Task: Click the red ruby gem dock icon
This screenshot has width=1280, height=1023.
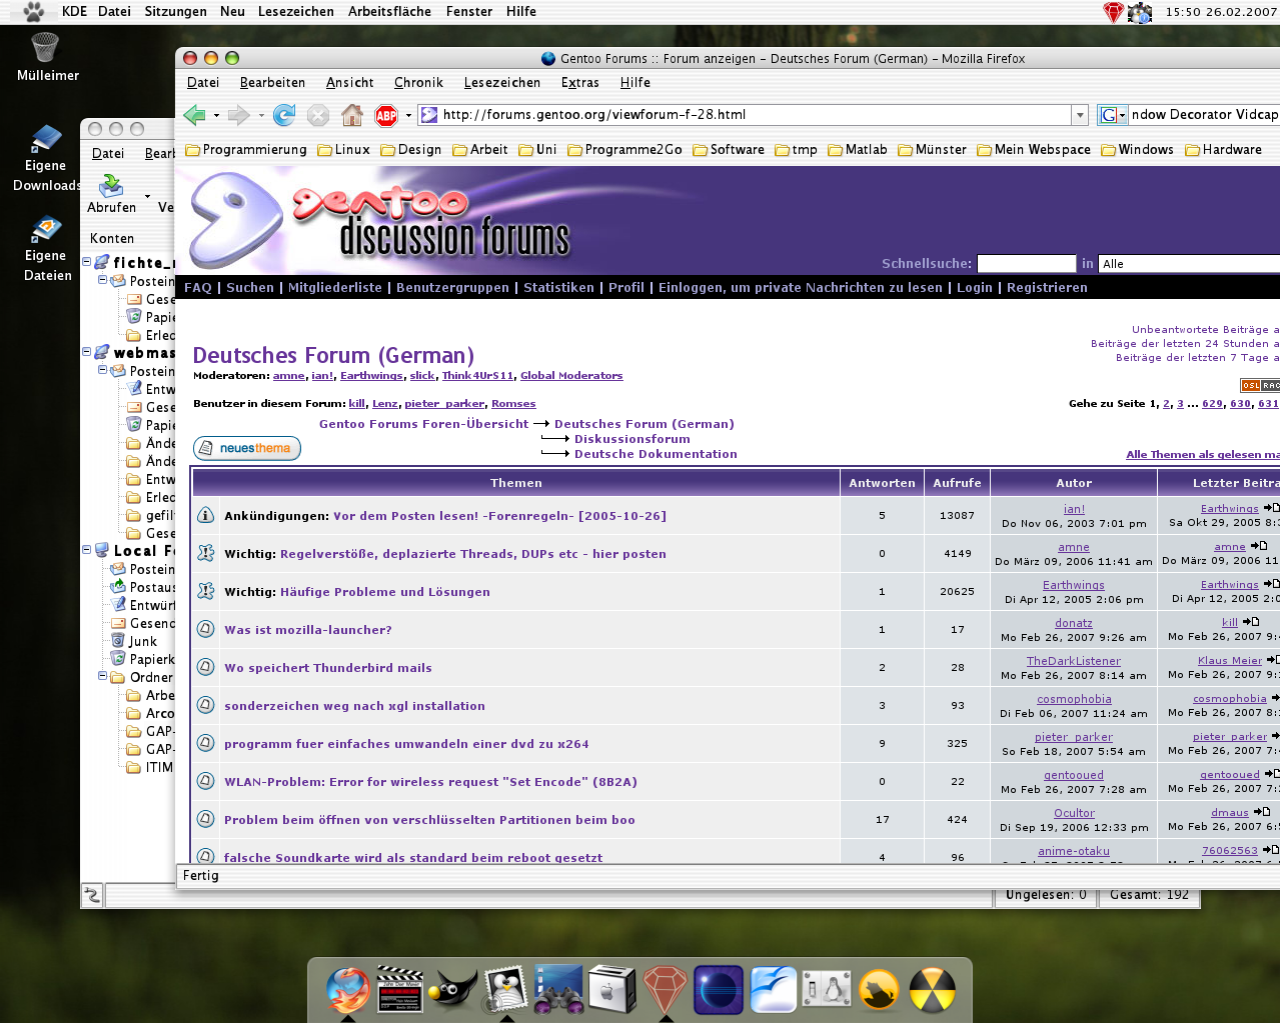Action: pyautogui.click(x=665, y=990)
